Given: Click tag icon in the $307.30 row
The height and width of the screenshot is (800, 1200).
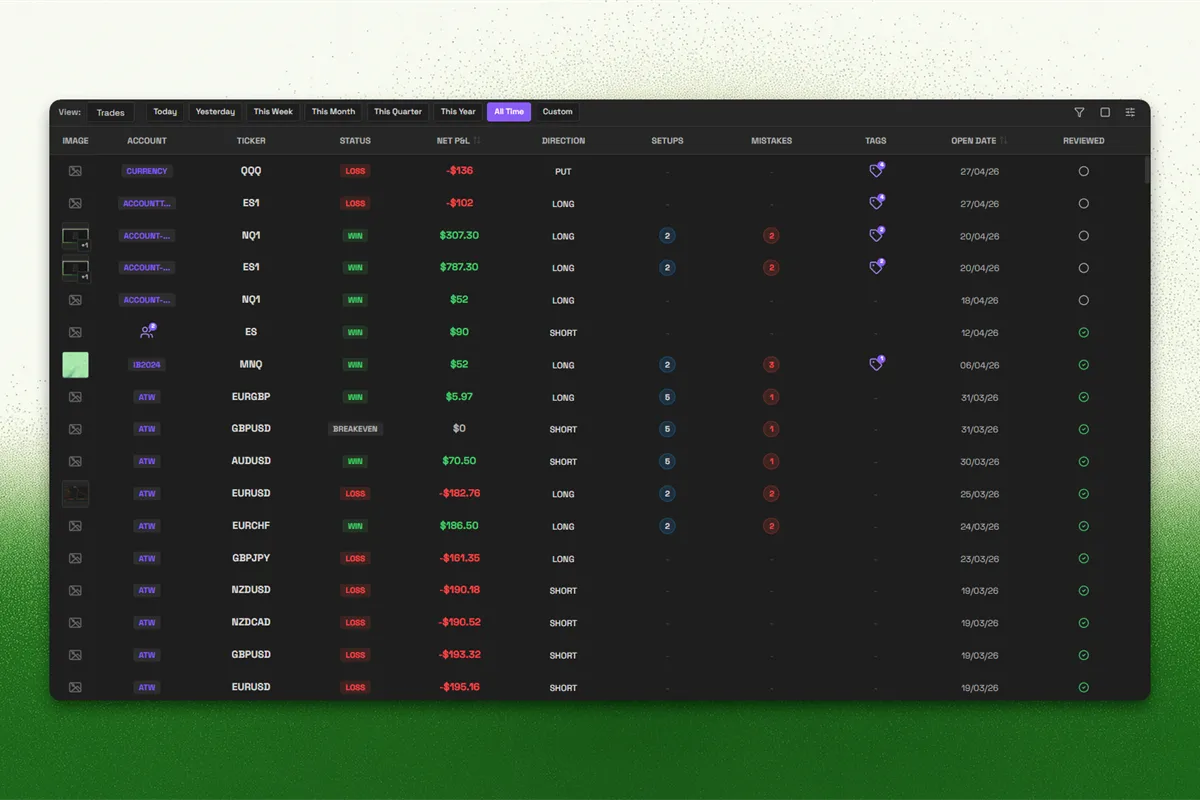Looking at the screenshot, I should 876,235.
